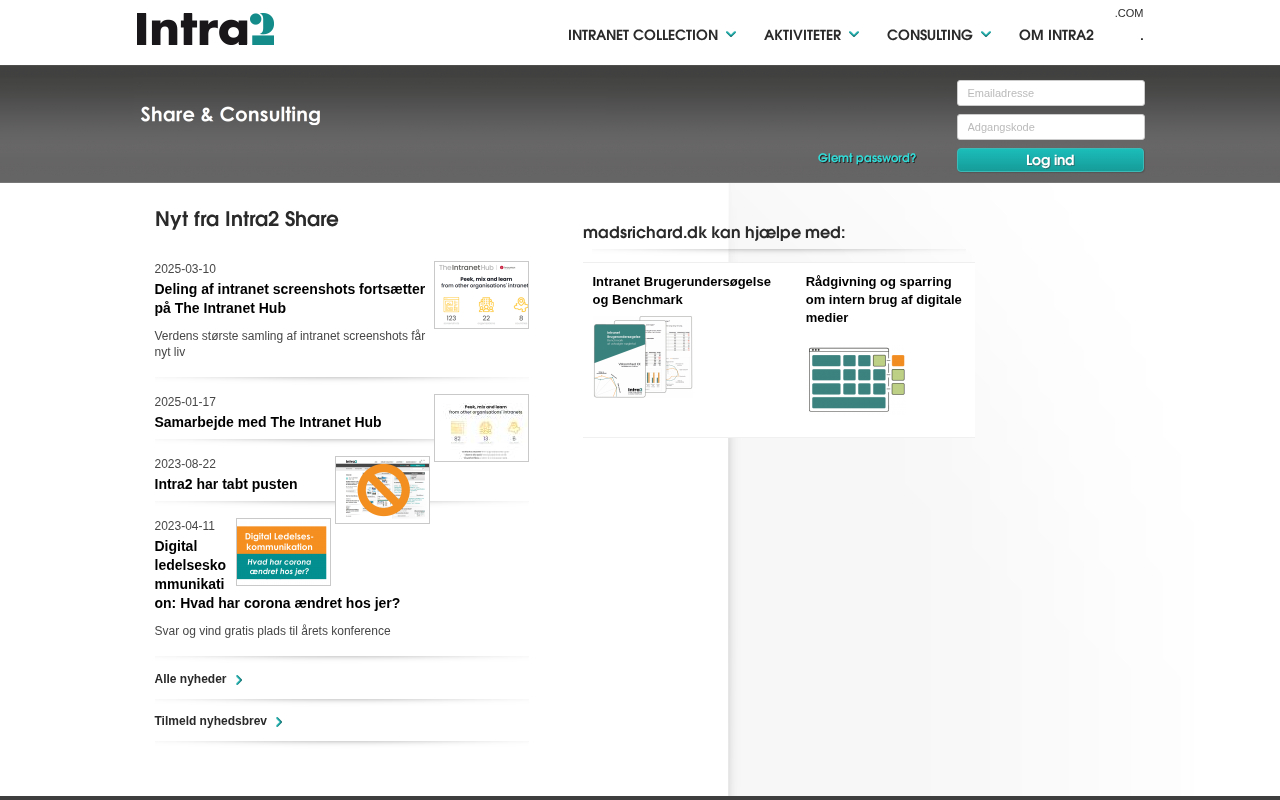Click the digital medier grid illustration
1280x800 pixels.
[857, 379]
